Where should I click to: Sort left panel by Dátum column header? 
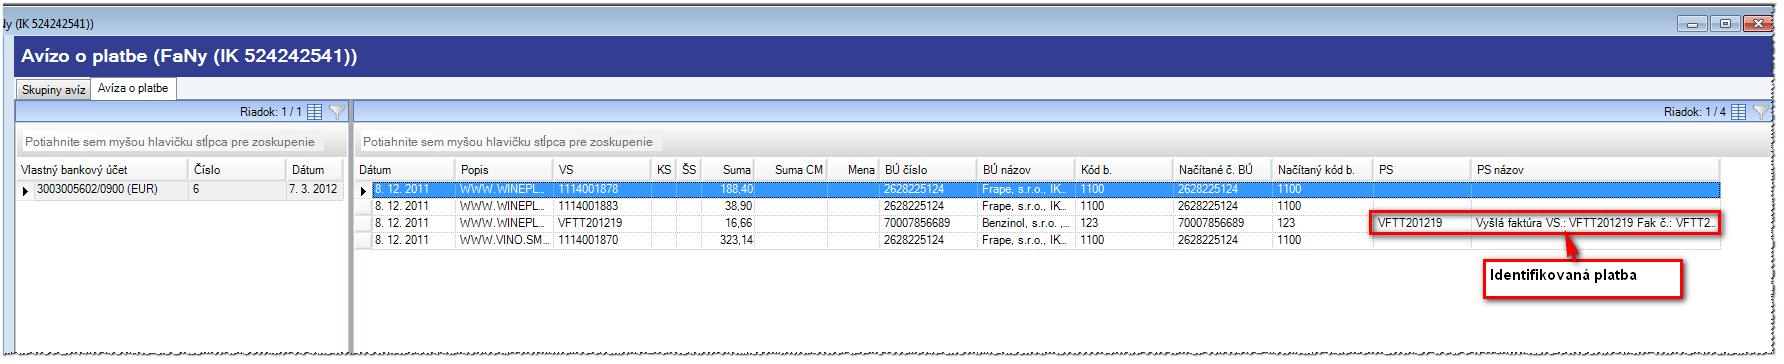pyautogui.click(x=315, y=170)
